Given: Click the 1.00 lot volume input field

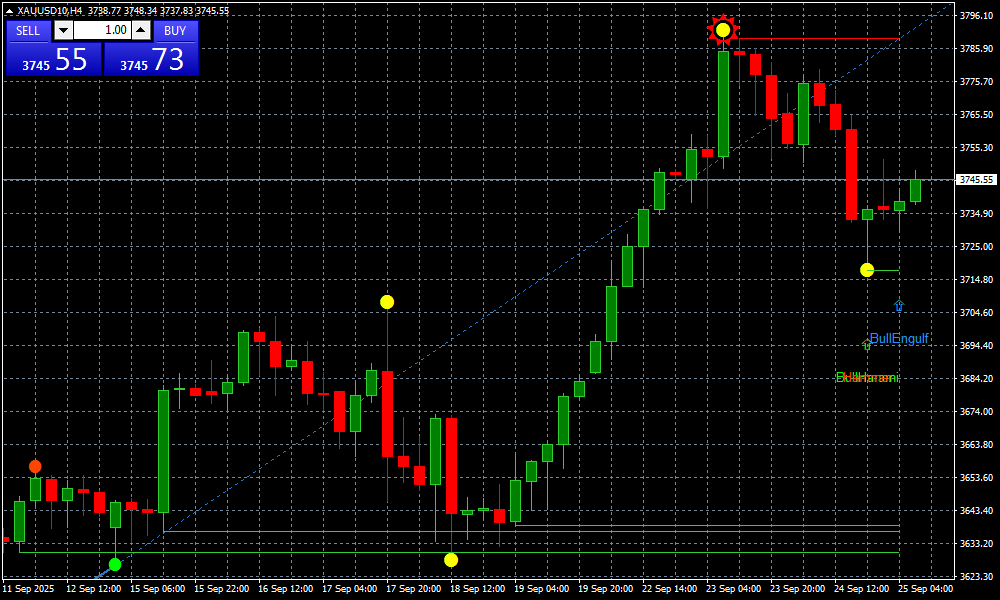Looking at the screenshot, I should (x=101, y=31).
